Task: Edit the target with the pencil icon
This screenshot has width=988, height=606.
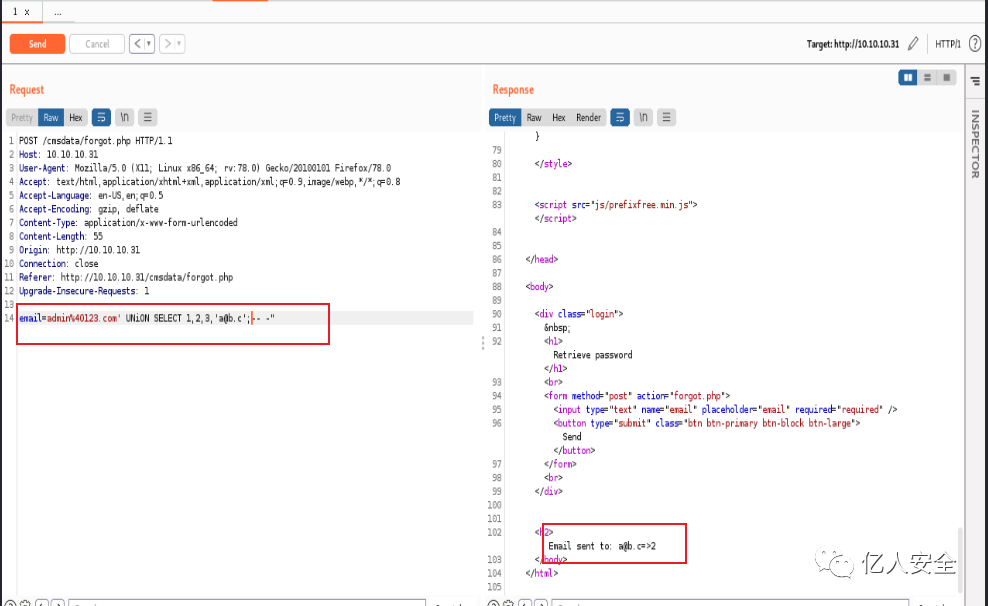Action: tap(913, 43)
